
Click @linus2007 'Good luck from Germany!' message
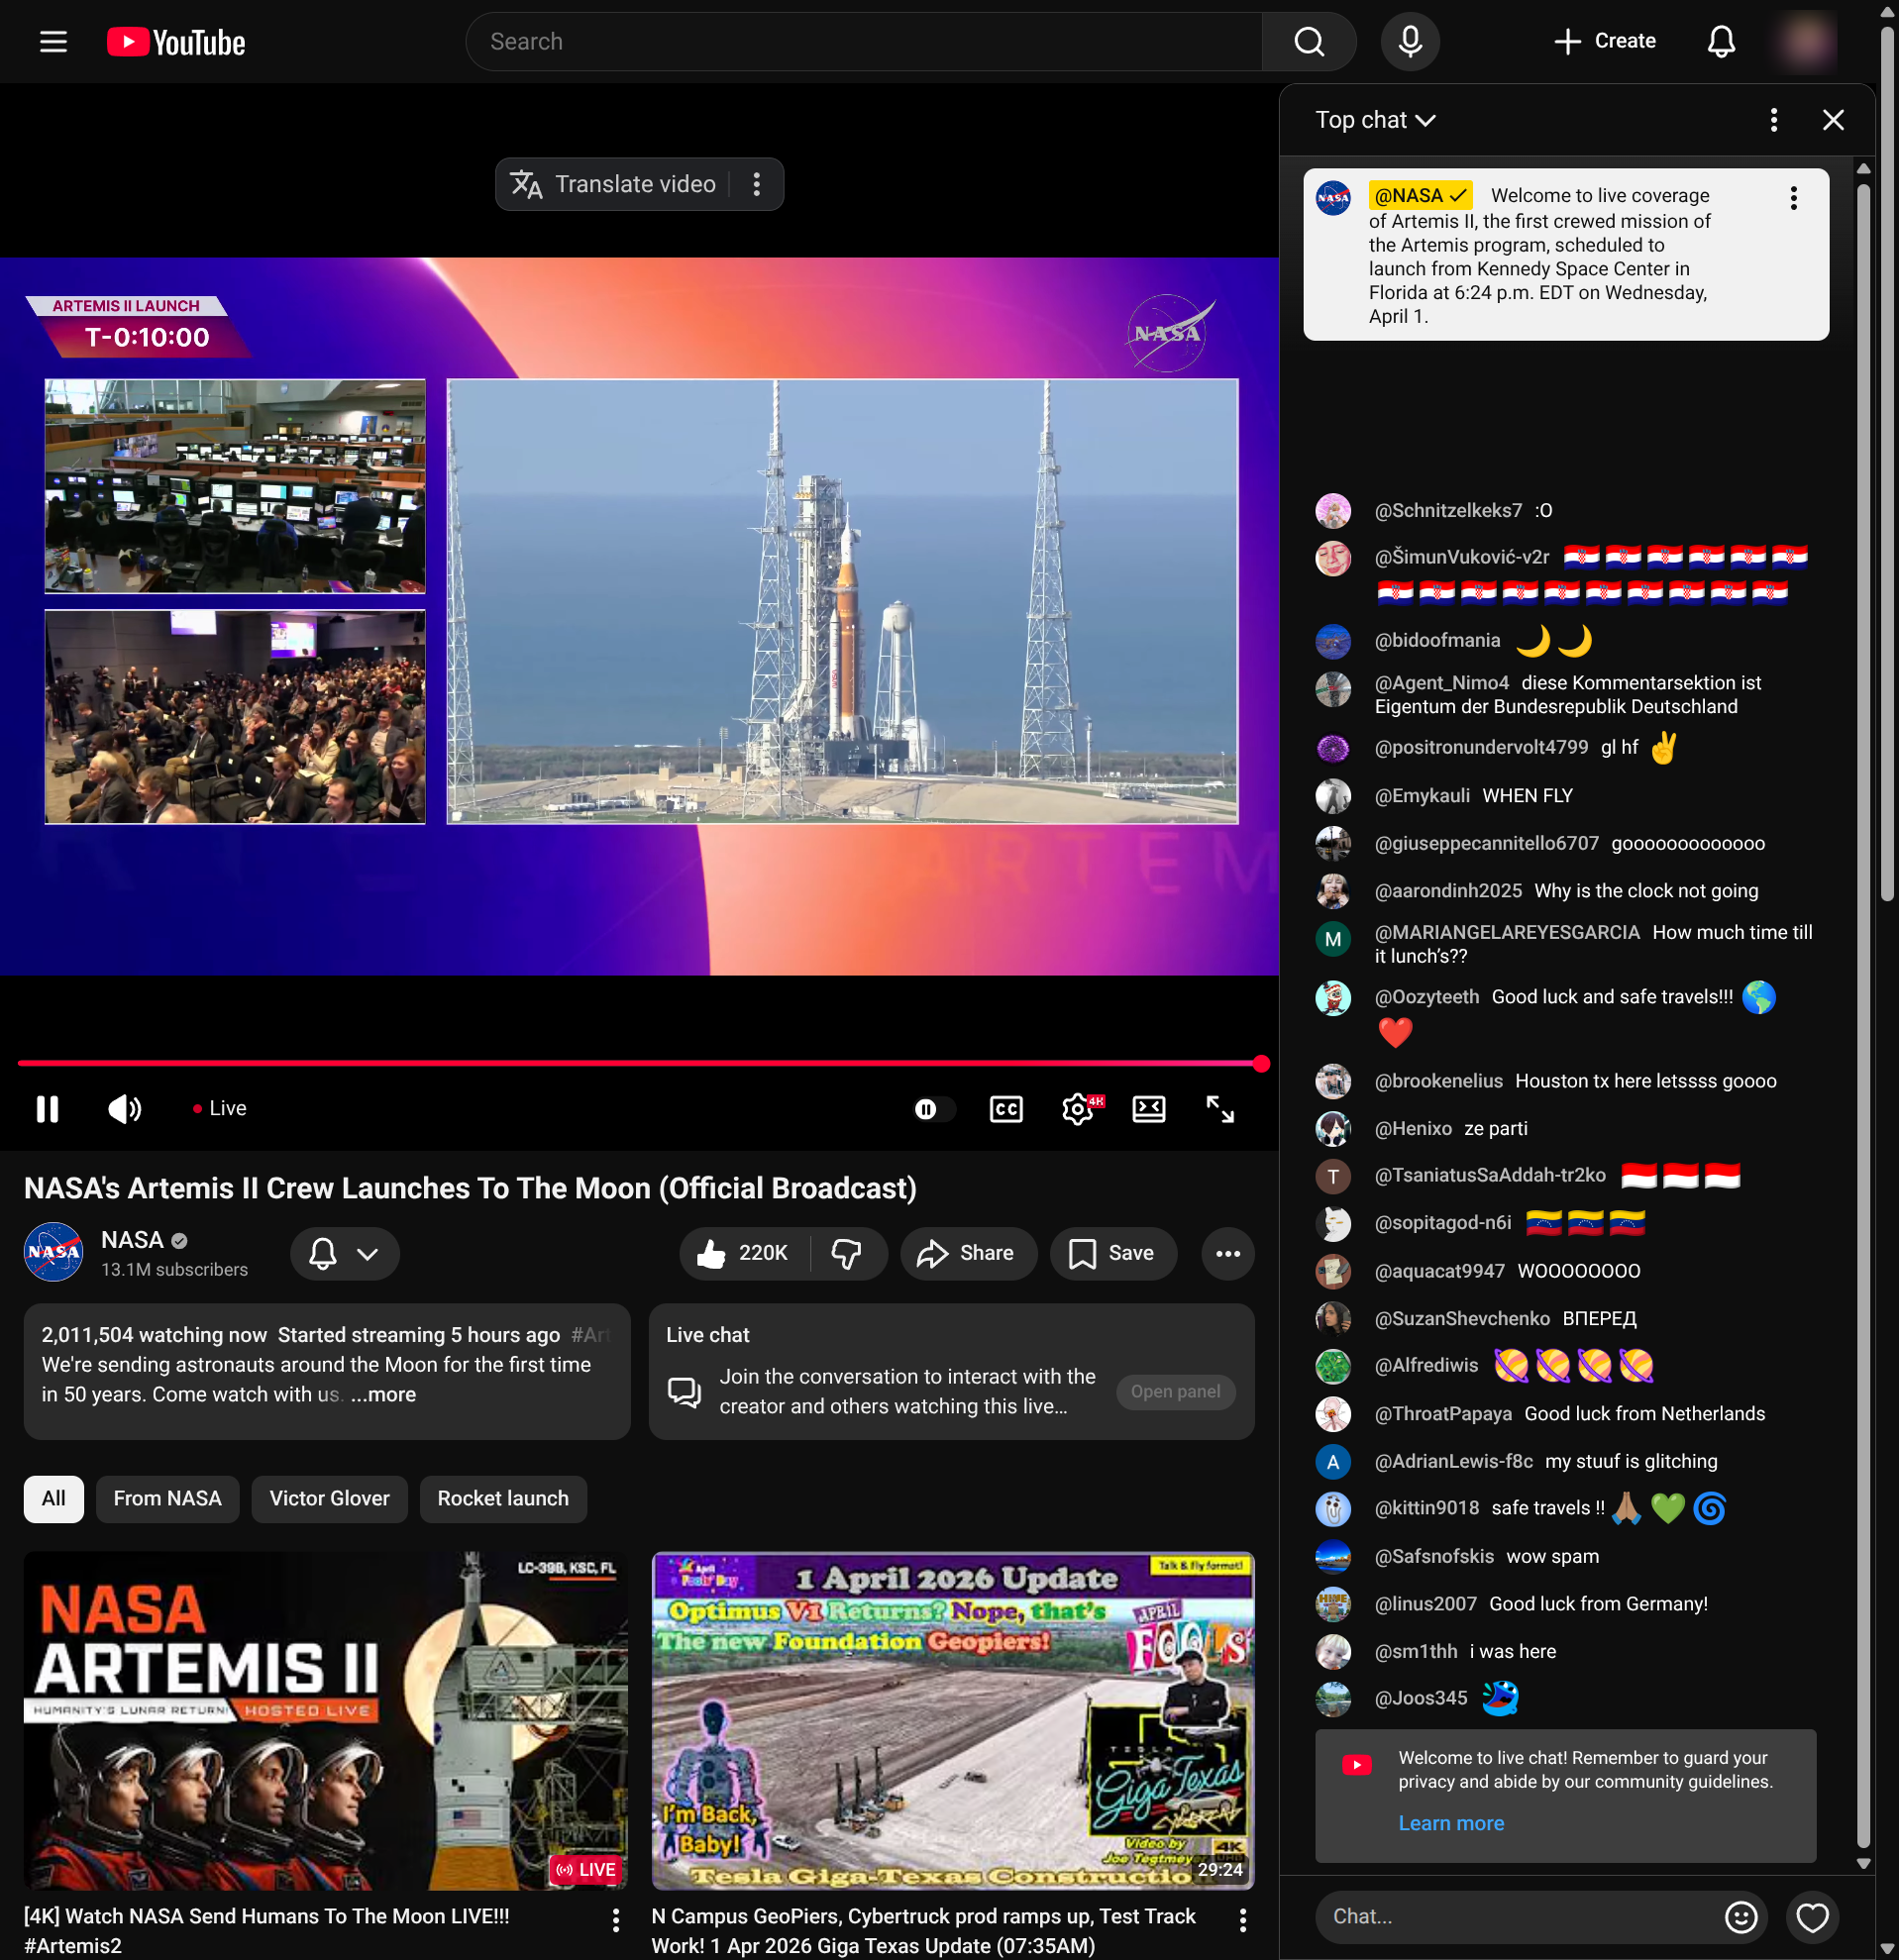click(1598, 1604)
